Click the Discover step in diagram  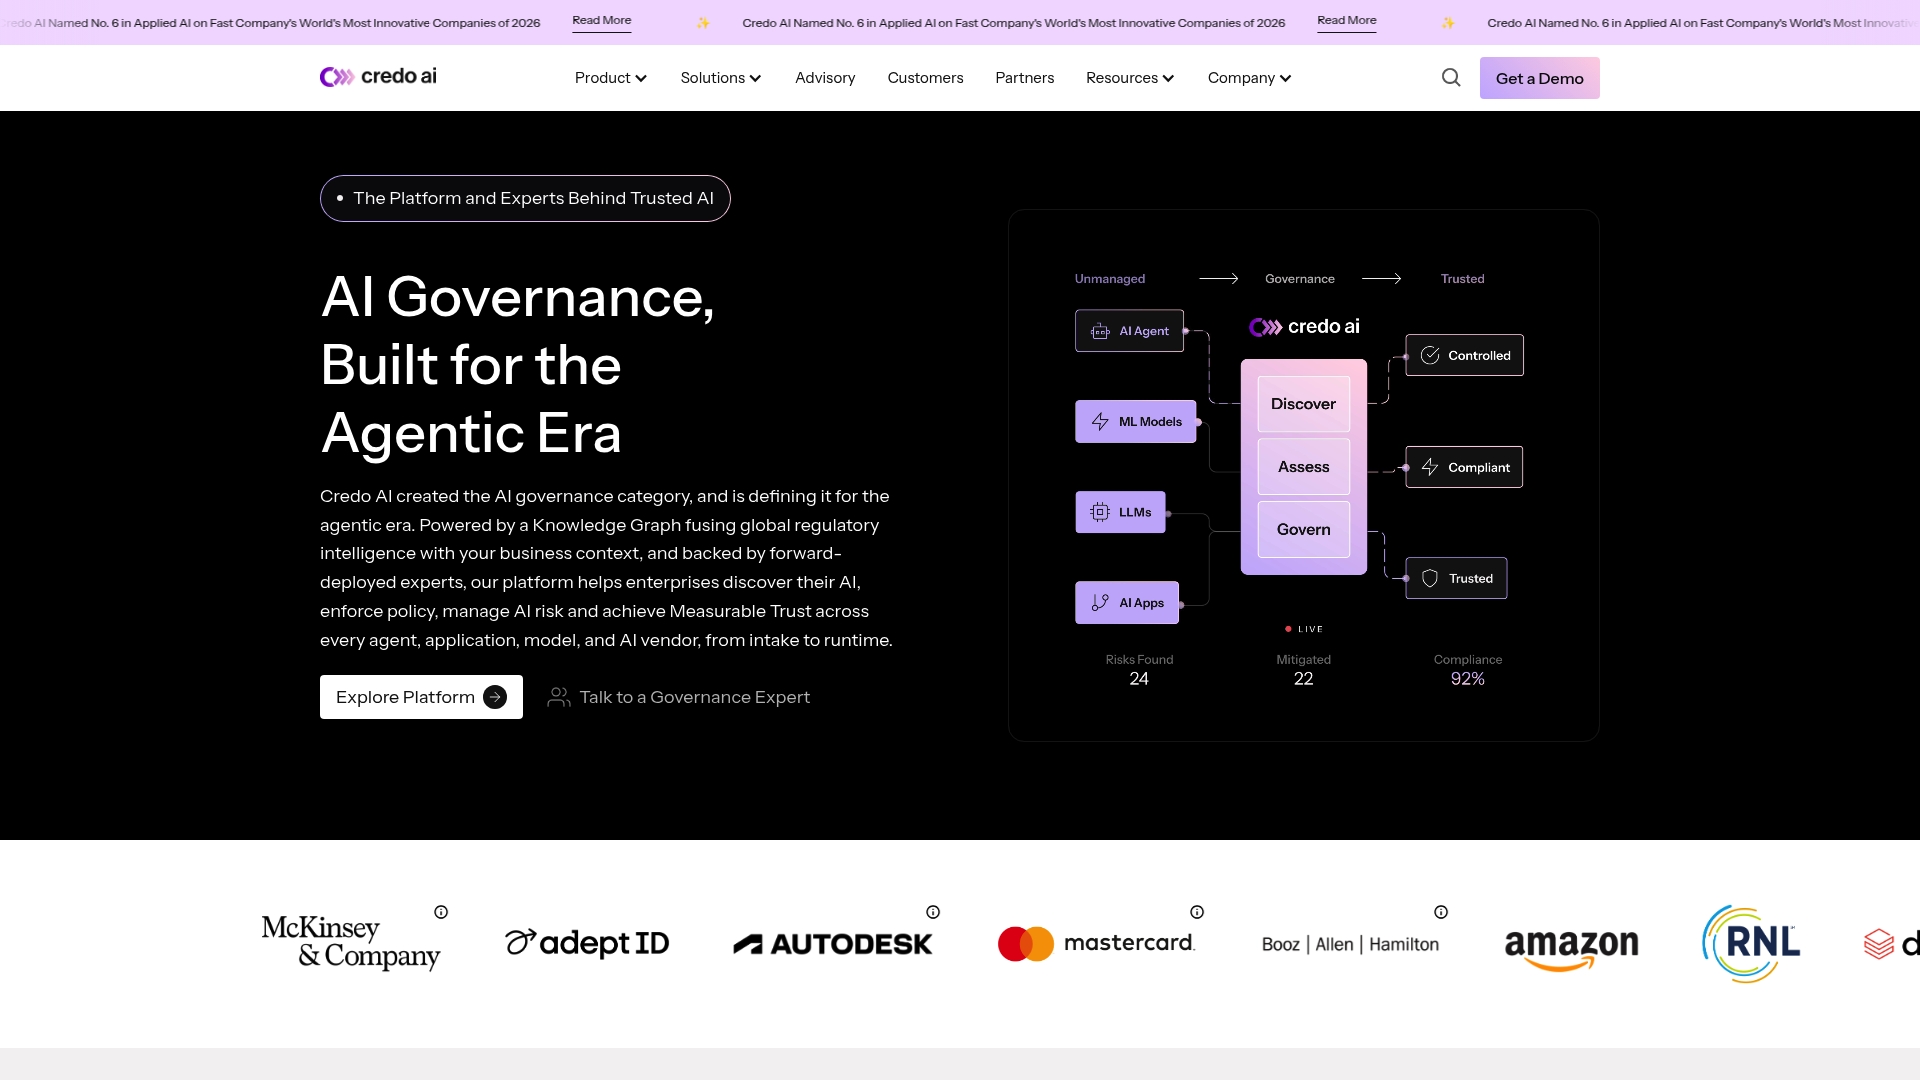click(x=1303, y=404)
